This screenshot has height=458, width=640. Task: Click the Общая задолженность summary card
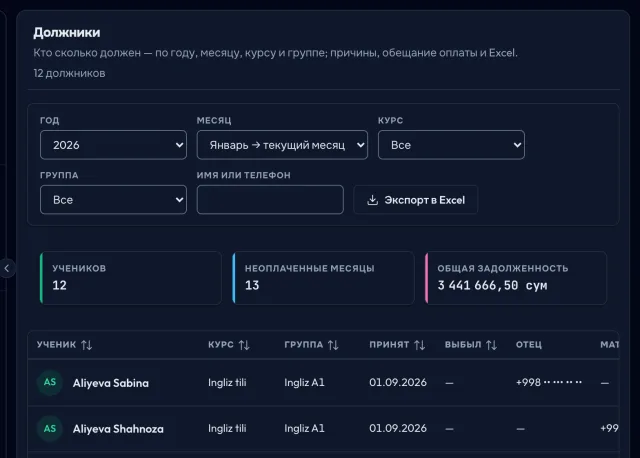tap(516, 278)
